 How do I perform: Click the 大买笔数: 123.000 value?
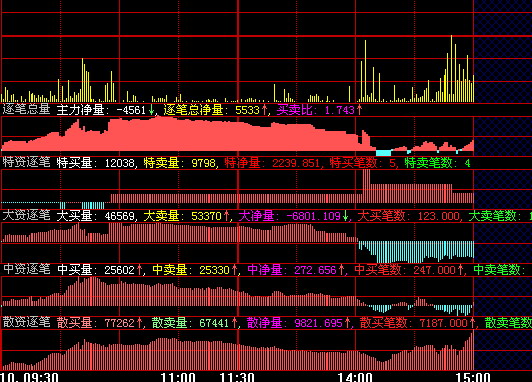[409, 216]
